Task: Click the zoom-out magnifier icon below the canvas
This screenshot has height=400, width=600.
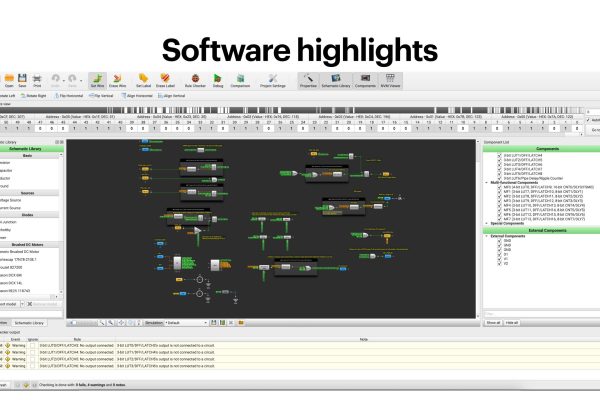Action: [x=102, y=323]
